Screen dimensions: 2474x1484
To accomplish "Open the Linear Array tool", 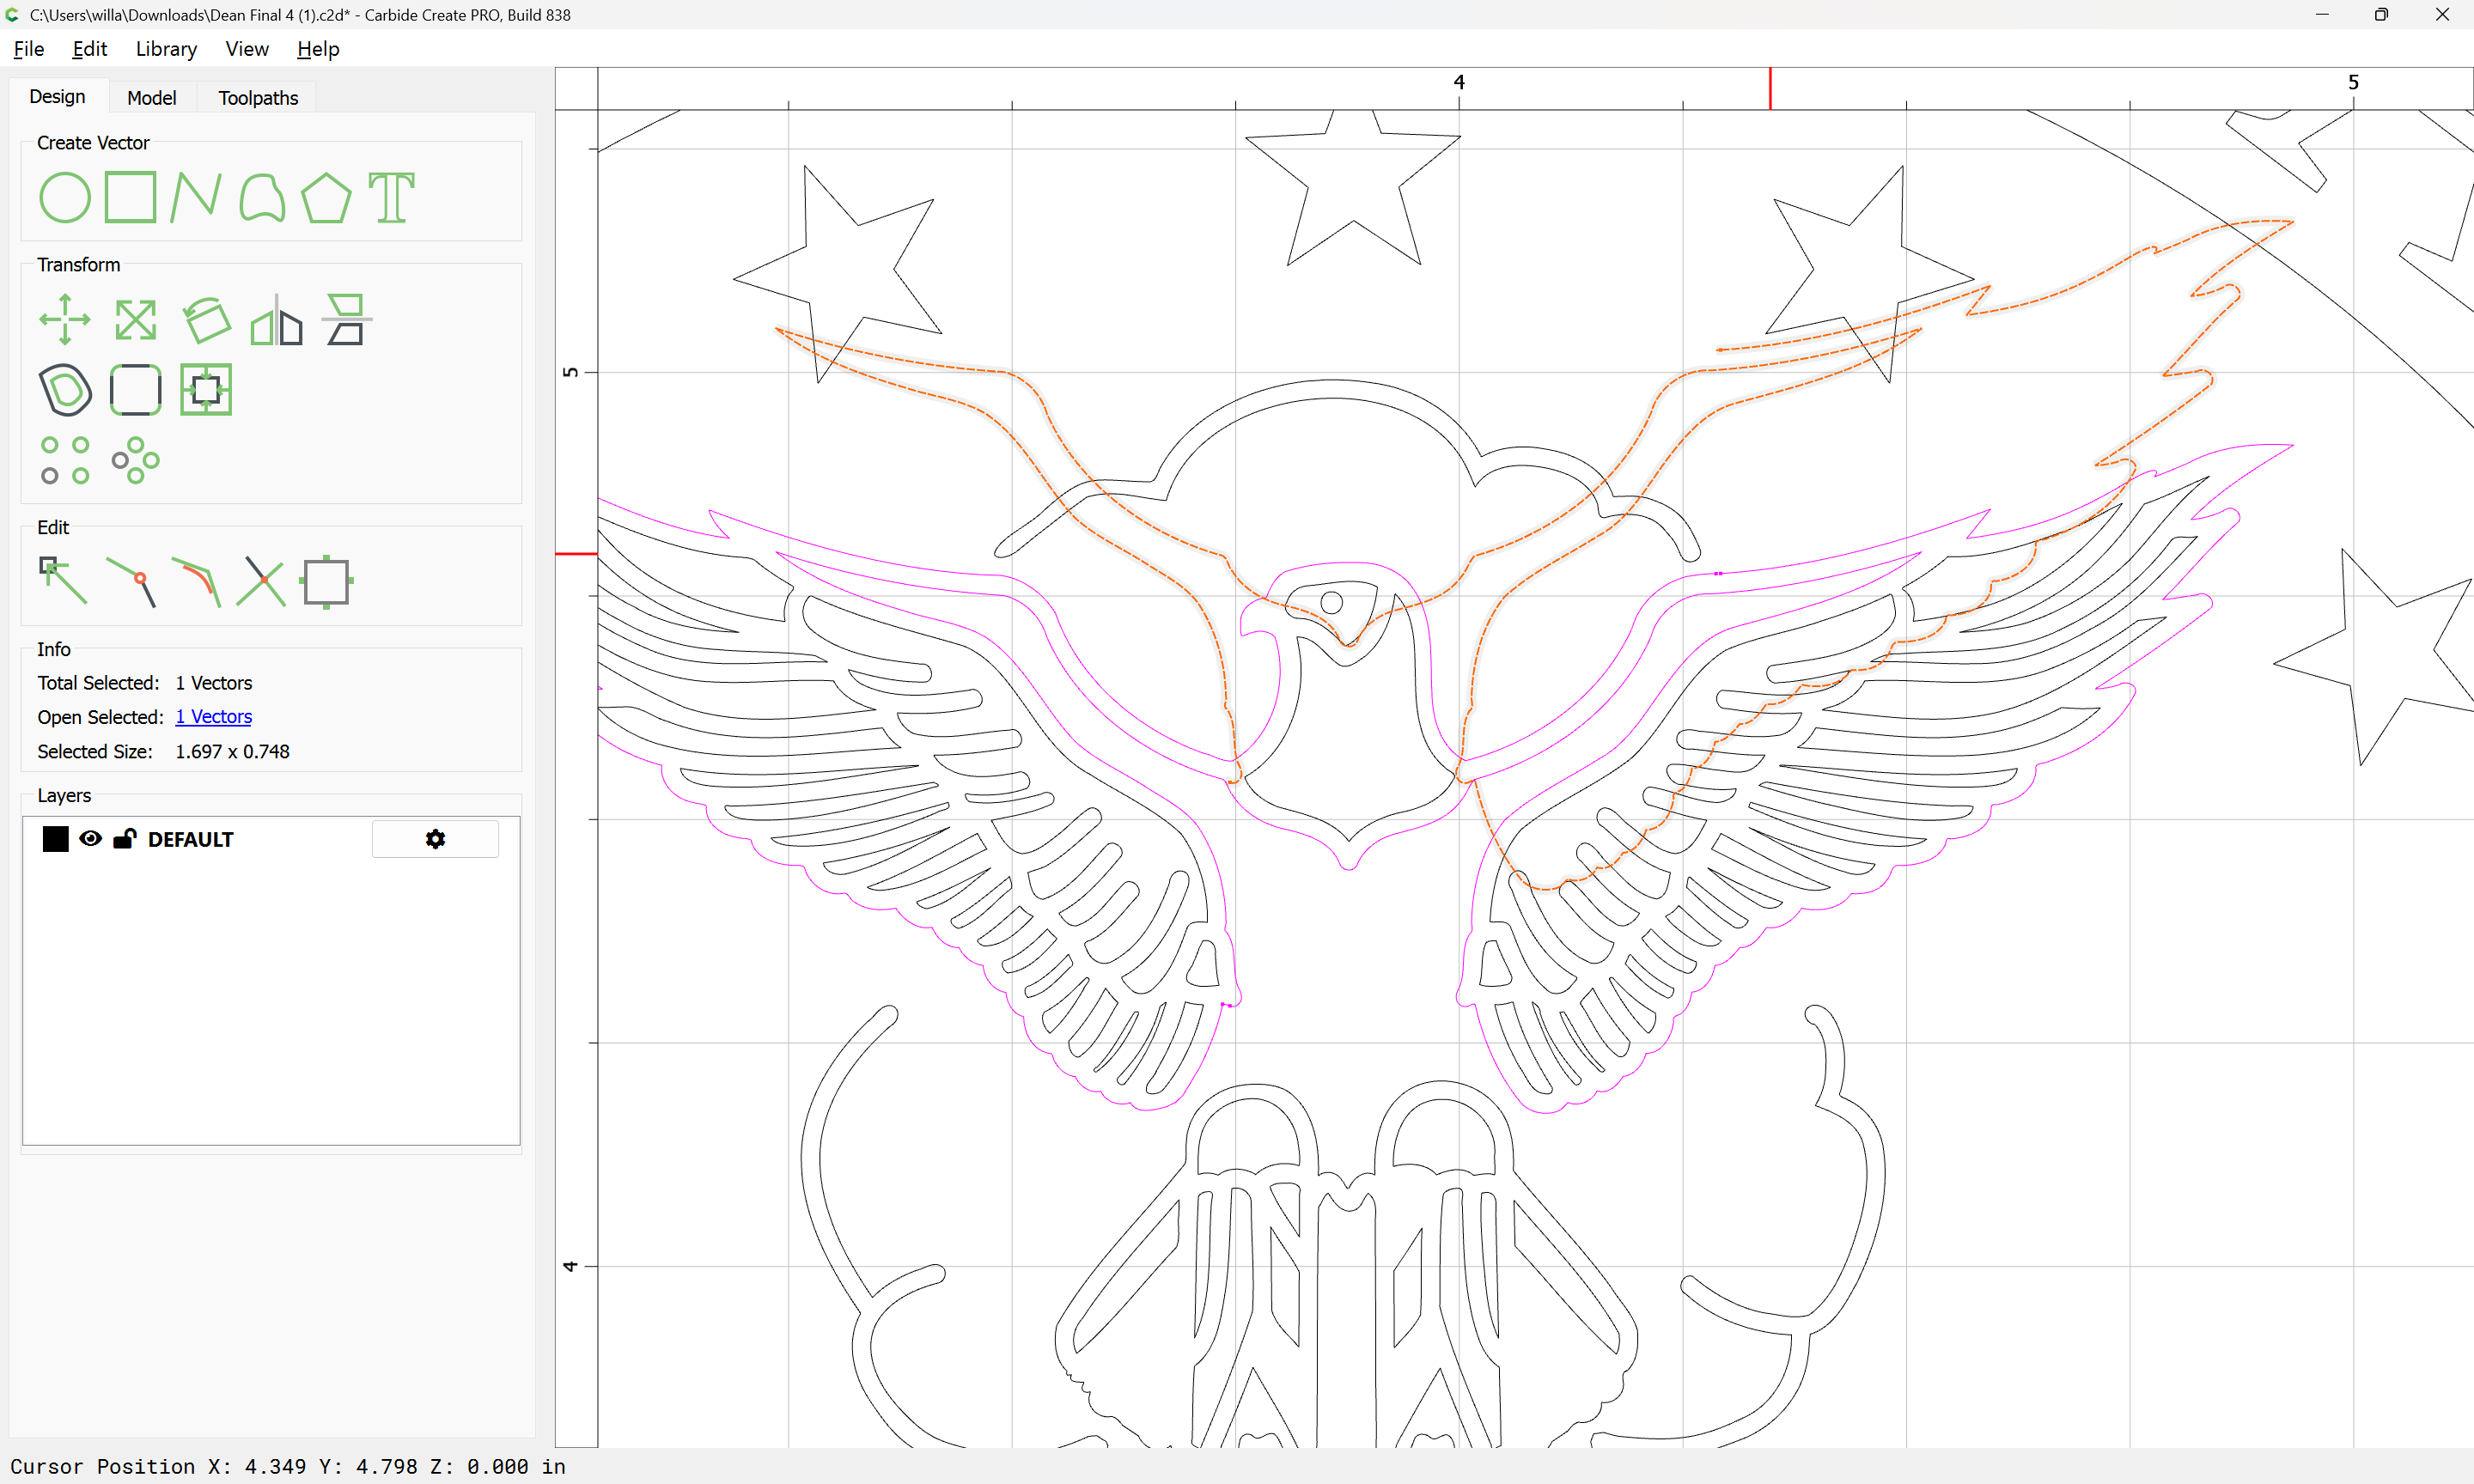I will point(65,460).
